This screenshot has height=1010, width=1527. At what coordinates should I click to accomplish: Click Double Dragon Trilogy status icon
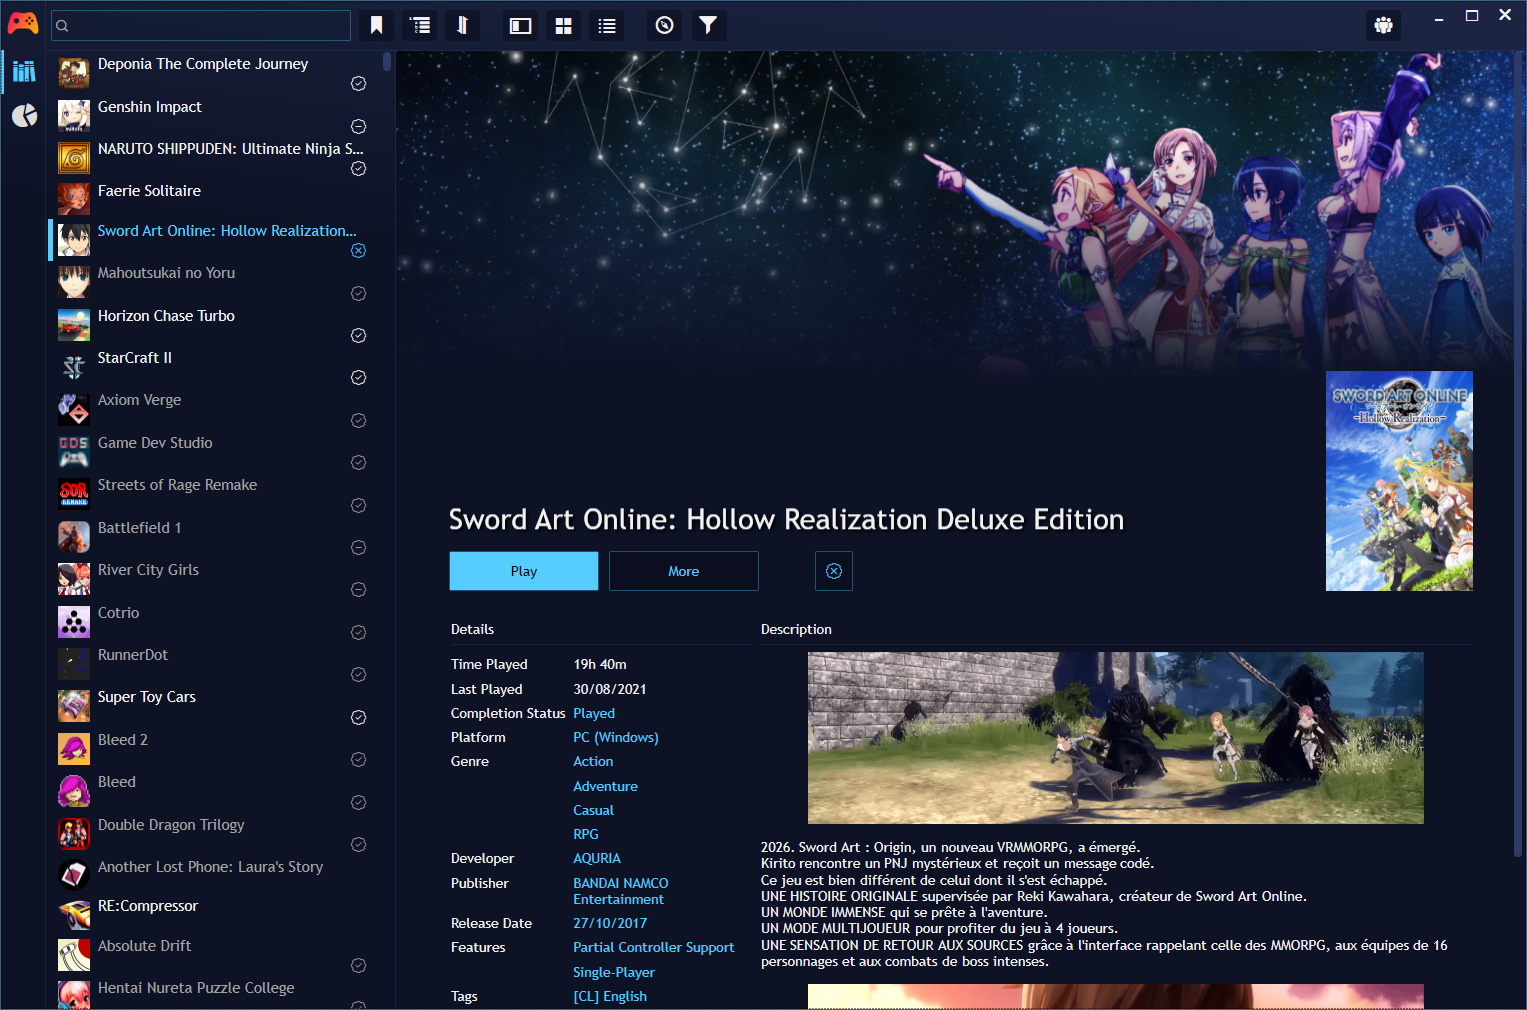click(x=358, y=844)
